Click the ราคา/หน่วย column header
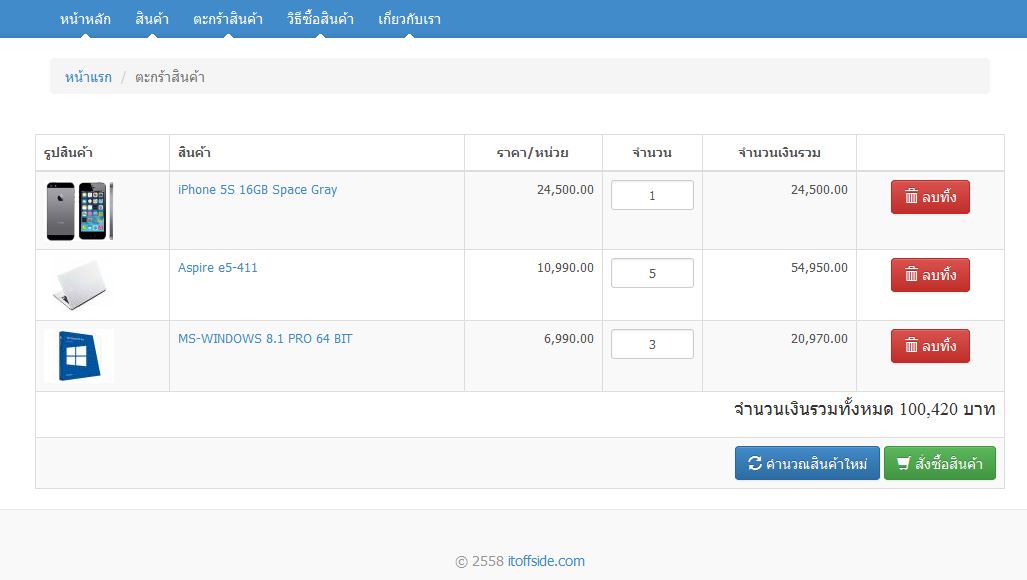This screenshot has height=580, width=1027. [532, 153]
